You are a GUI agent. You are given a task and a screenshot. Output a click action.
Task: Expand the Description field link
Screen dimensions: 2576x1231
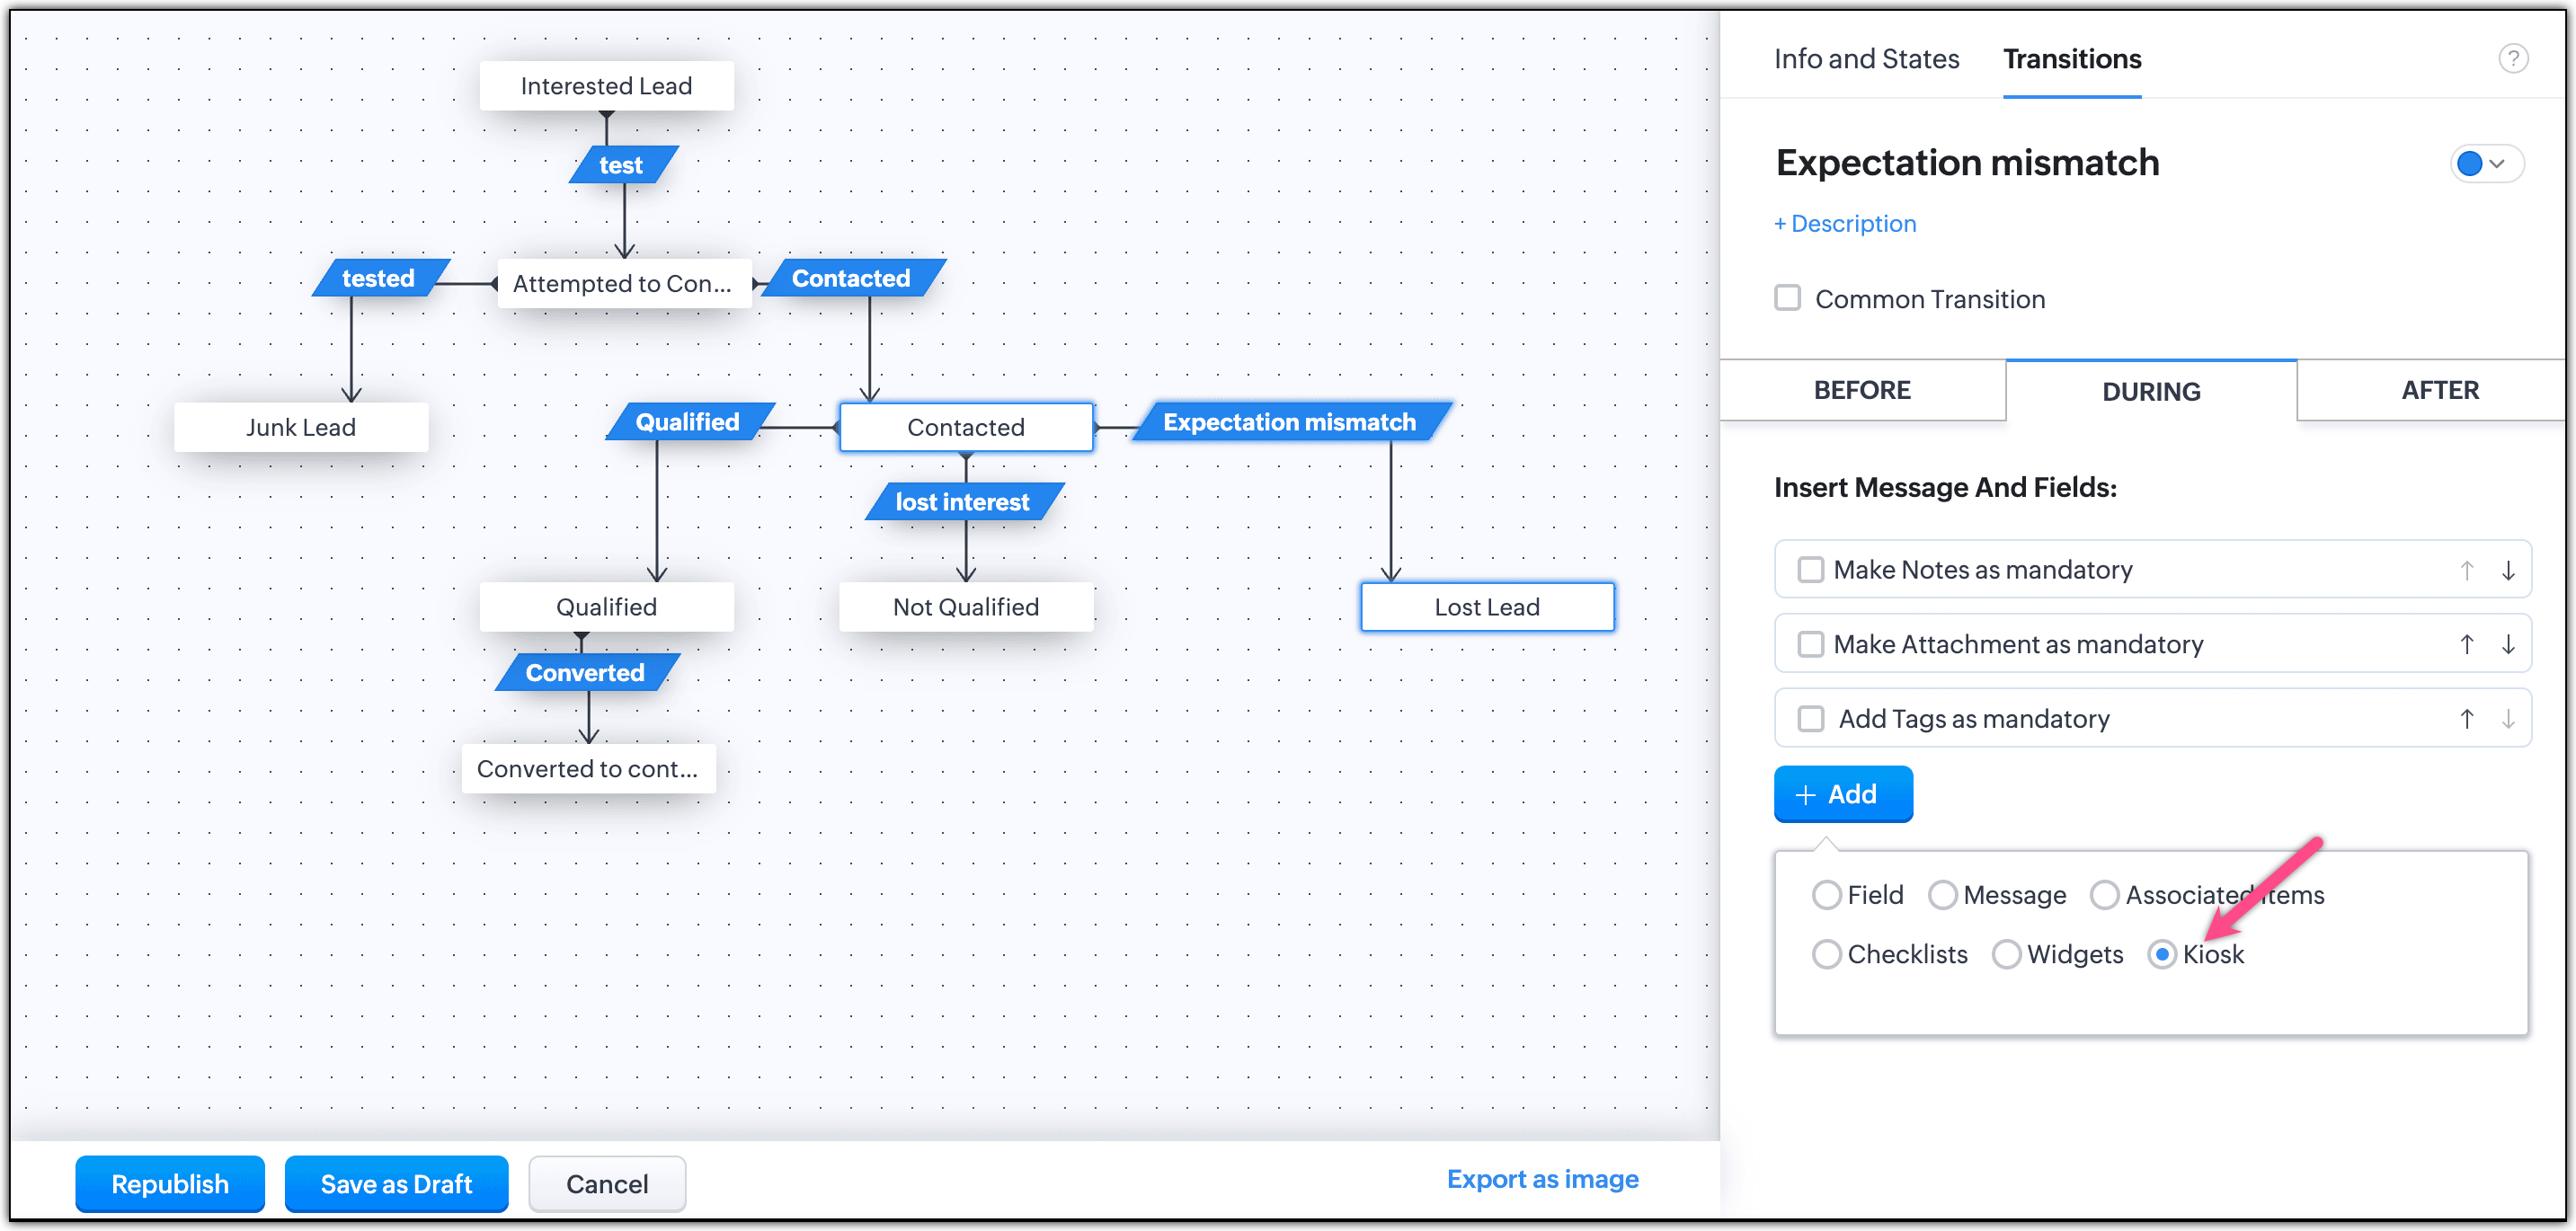tap(1845, 224)
